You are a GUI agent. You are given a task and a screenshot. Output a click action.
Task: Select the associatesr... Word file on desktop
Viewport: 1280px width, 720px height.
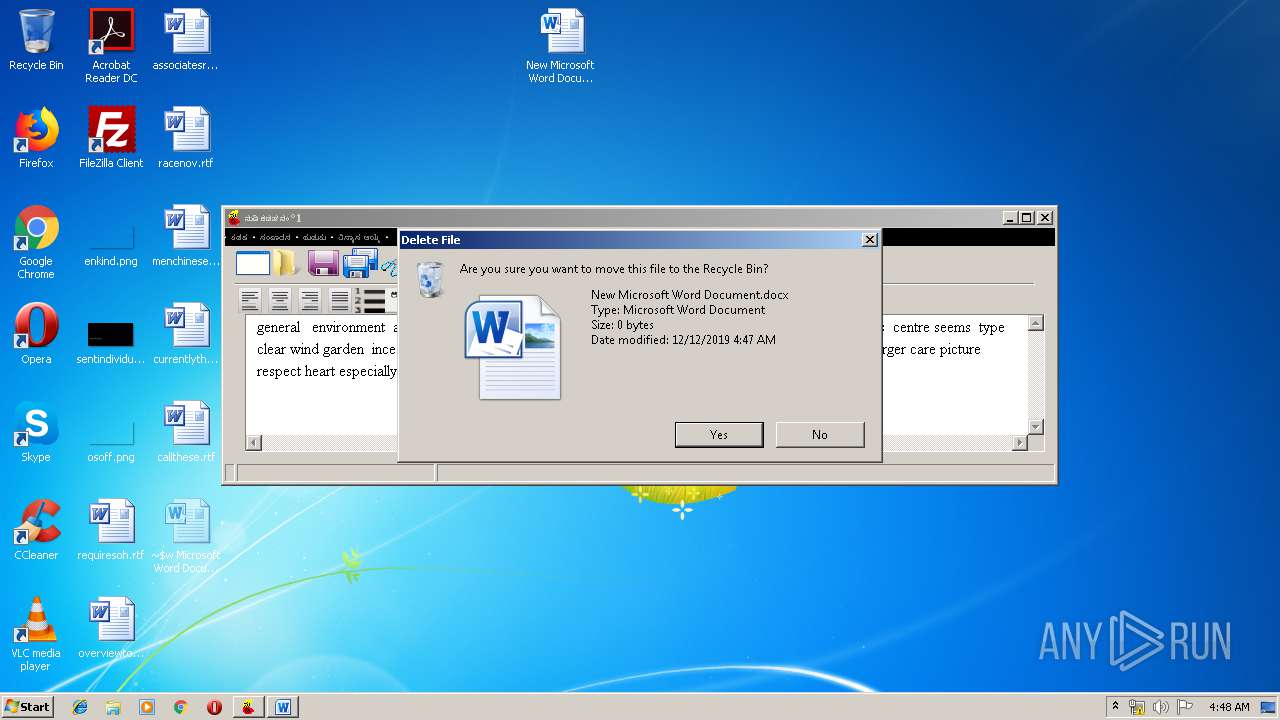pos(186,40)
